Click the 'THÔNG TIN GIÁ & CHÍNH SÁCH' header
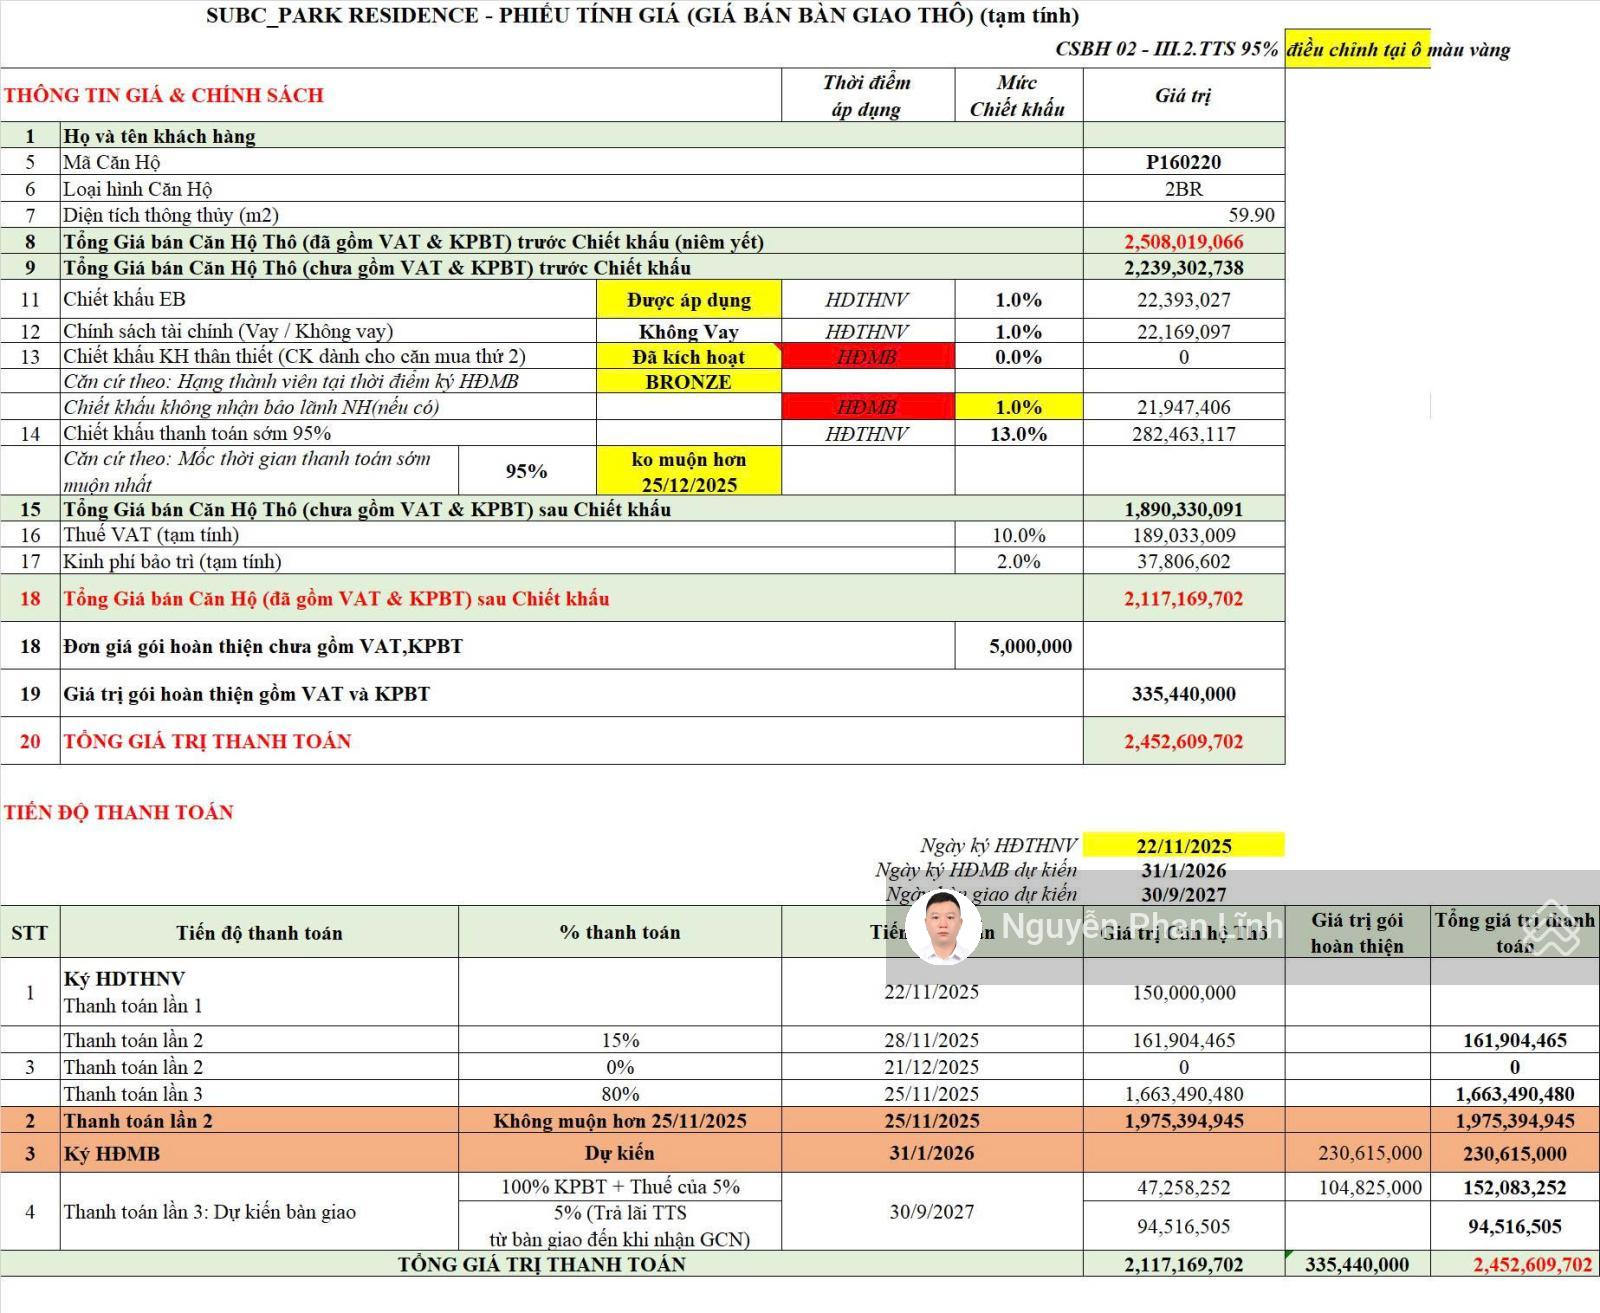The width and height of the screenshot is (1600, 1313). click(164, 96)
